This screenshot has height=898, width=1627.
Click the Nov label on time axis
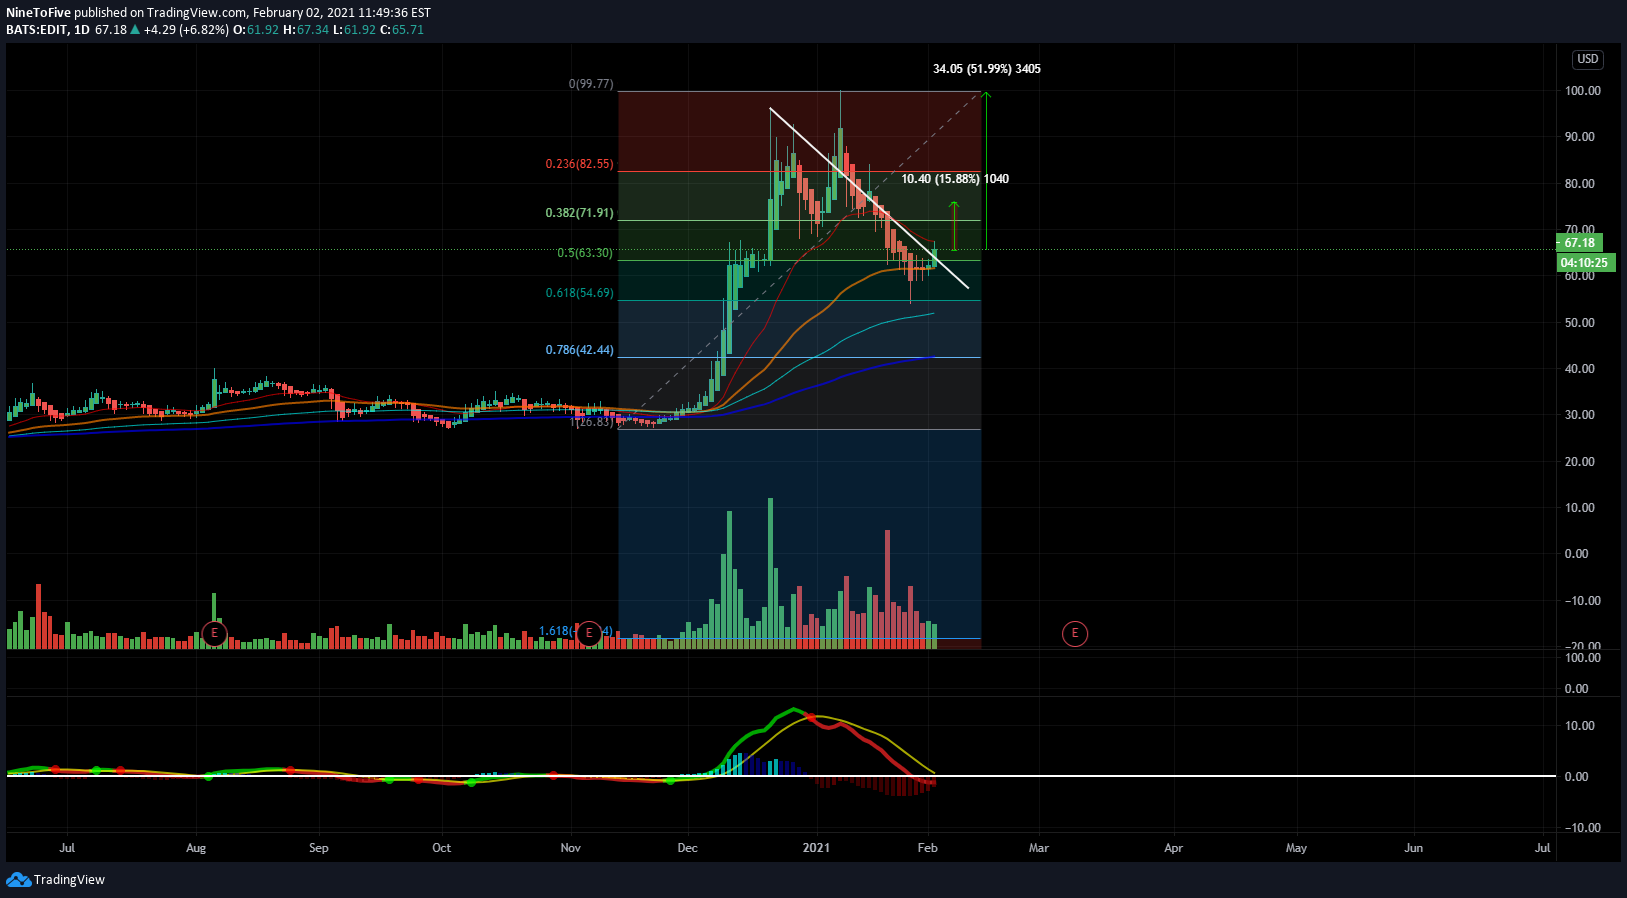tap(570, 848)
